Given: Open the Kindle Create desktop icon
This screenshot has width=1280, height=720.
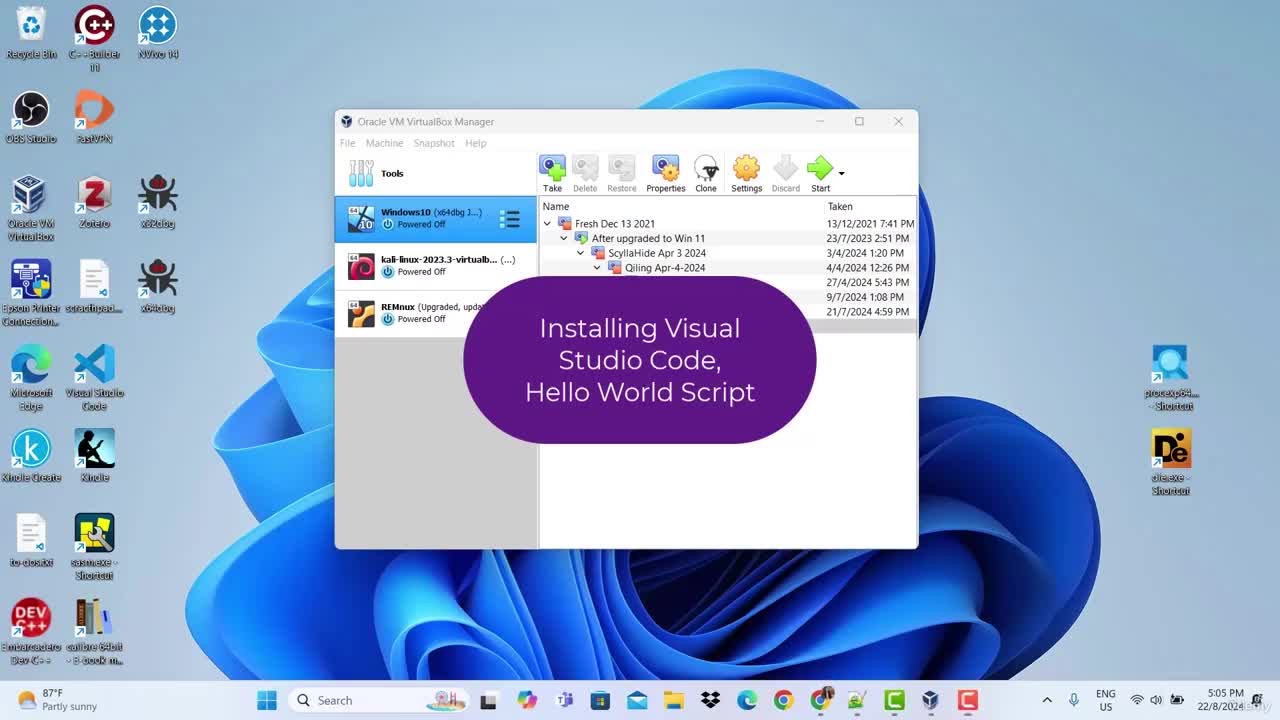Looking at the screenshot, I should [31, 457].
